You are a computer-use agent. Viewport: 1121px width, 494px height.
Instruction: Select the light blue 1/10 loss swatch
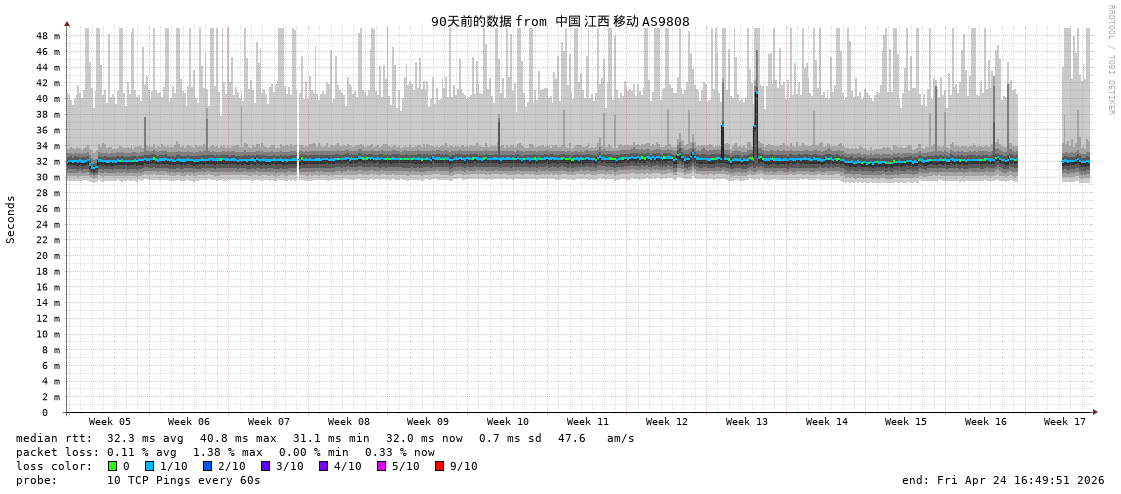(150, 466)
